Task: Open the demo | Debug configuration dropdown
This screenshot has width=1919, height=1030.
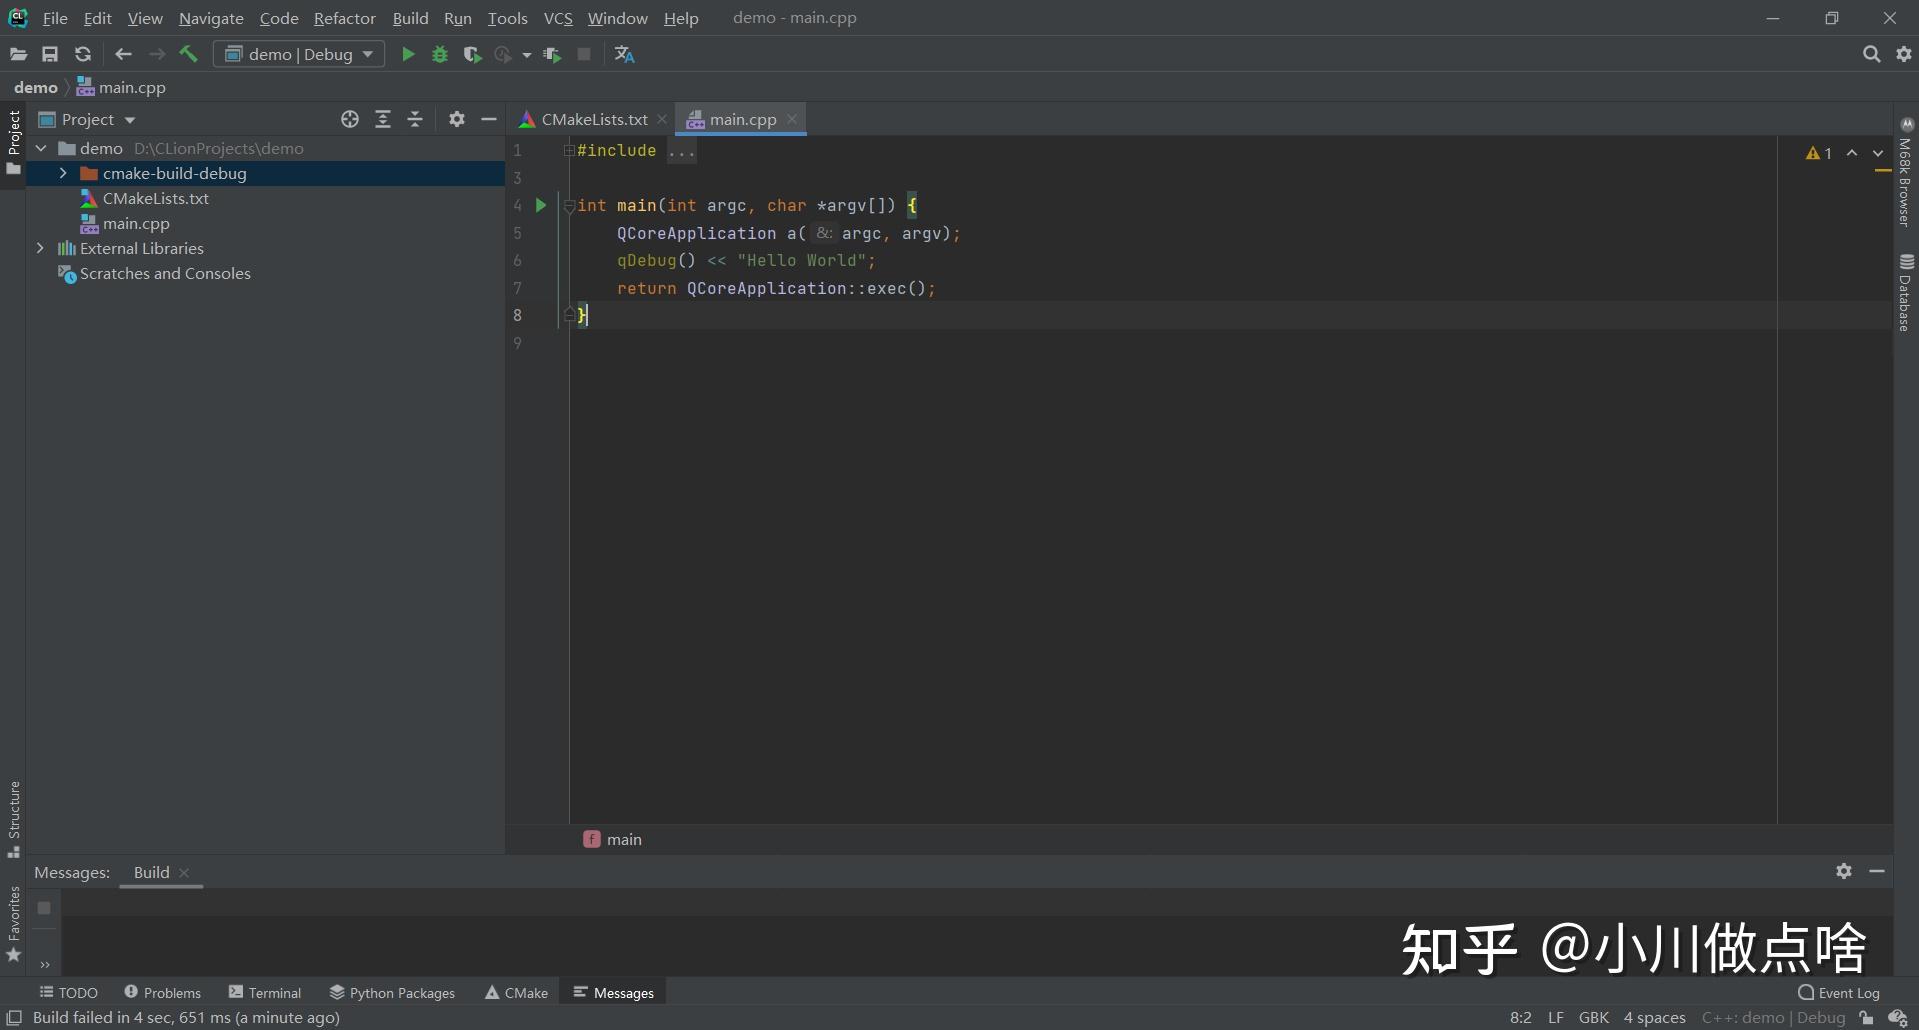Action: 299,54
